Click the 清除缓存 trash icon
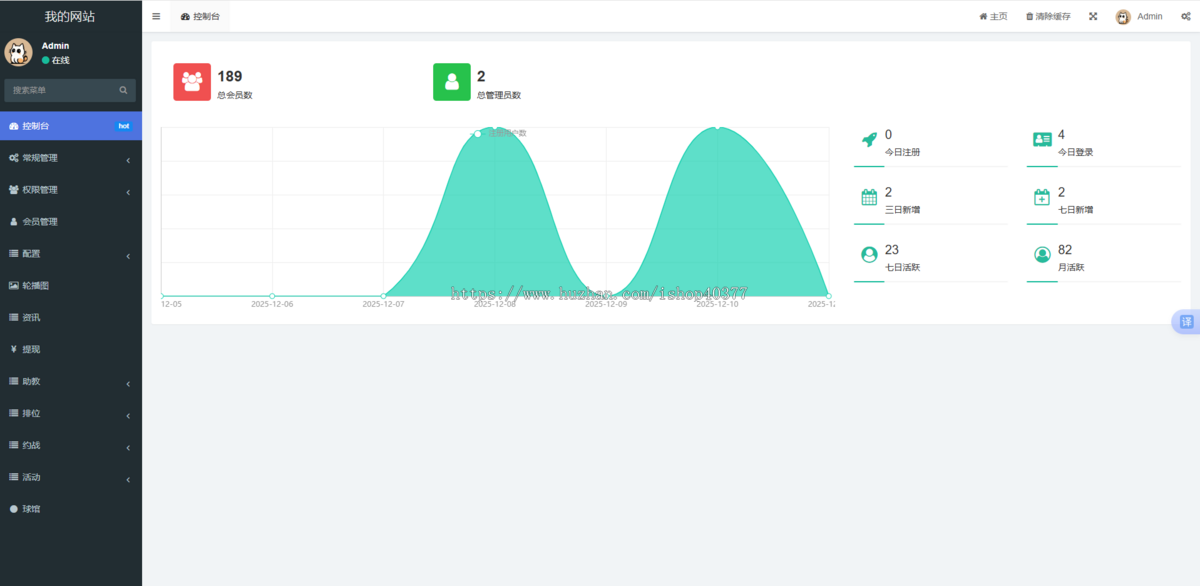1200x586 pixels. pyautogui.click(x=1029, y=17)
